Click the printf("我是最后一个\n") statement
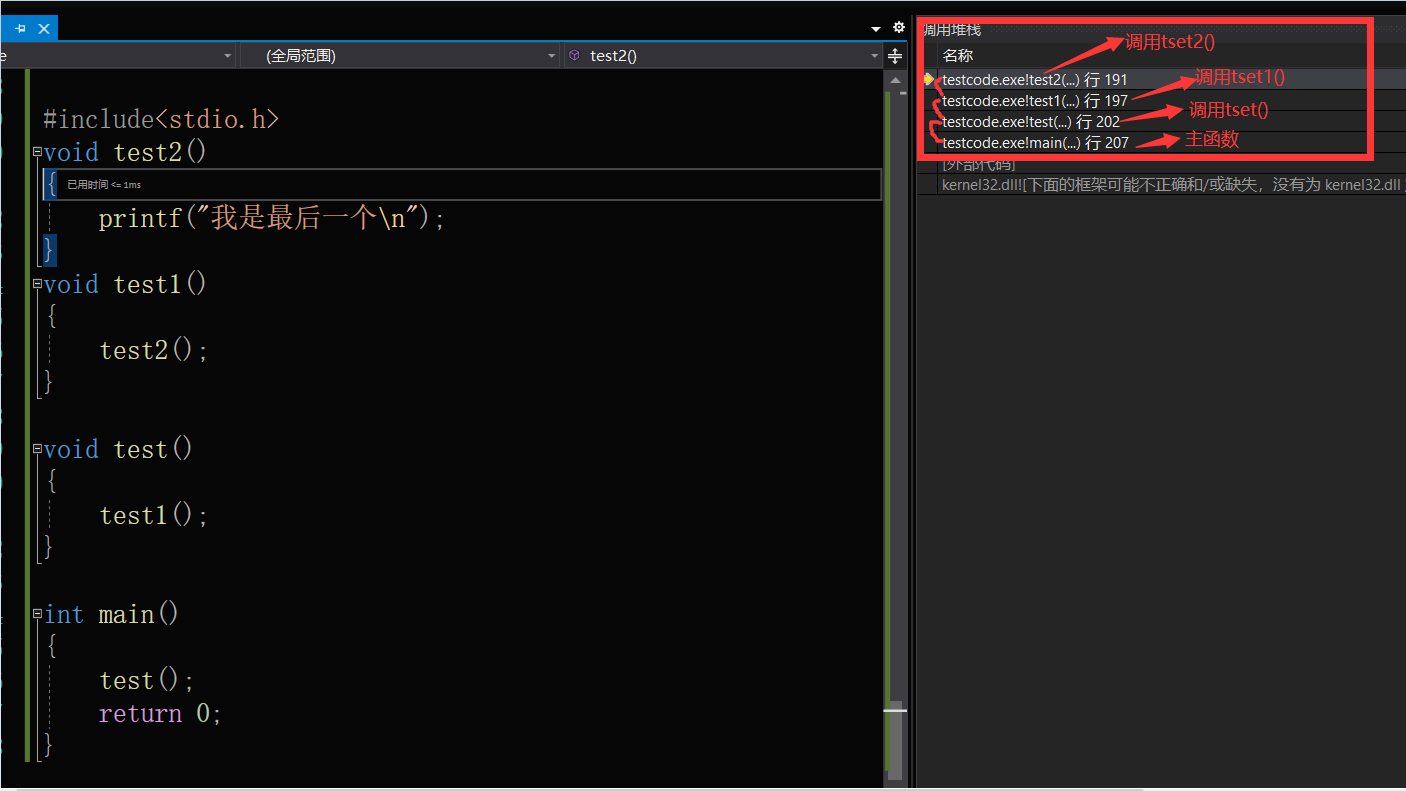The image size is (1406, 791). click(271, 218)
